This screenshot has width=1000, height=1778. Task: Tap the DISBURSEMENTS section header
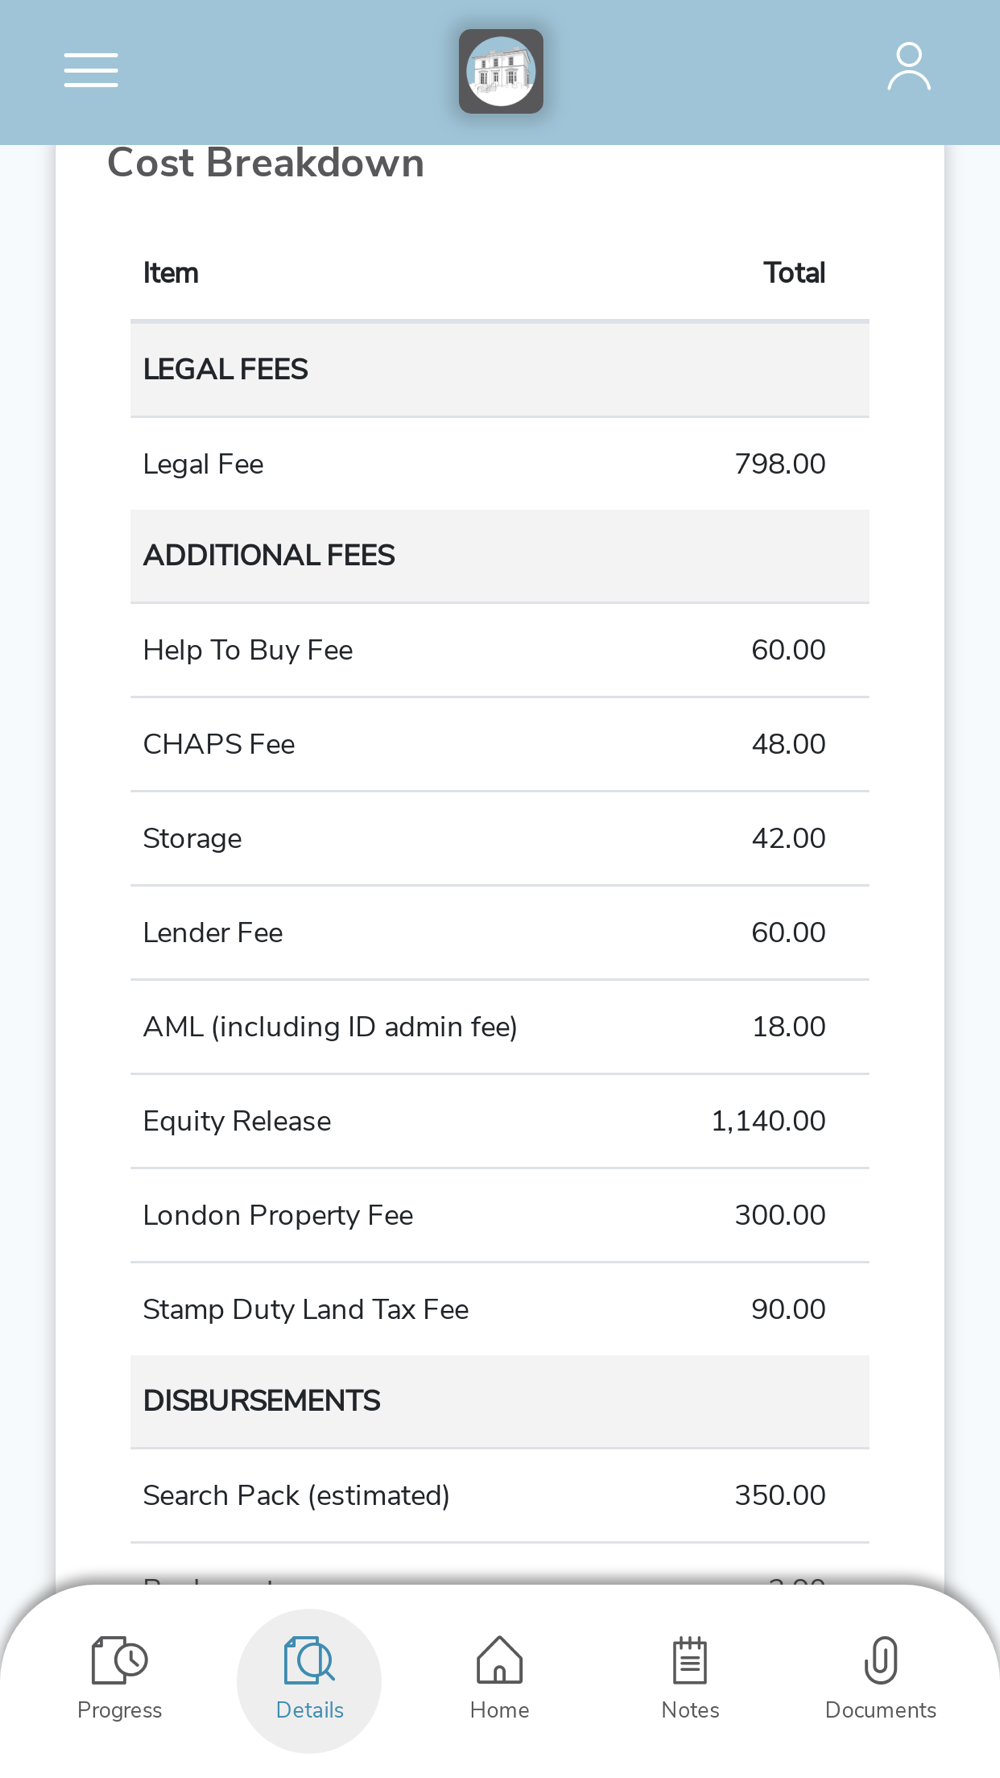point(499,1401)
